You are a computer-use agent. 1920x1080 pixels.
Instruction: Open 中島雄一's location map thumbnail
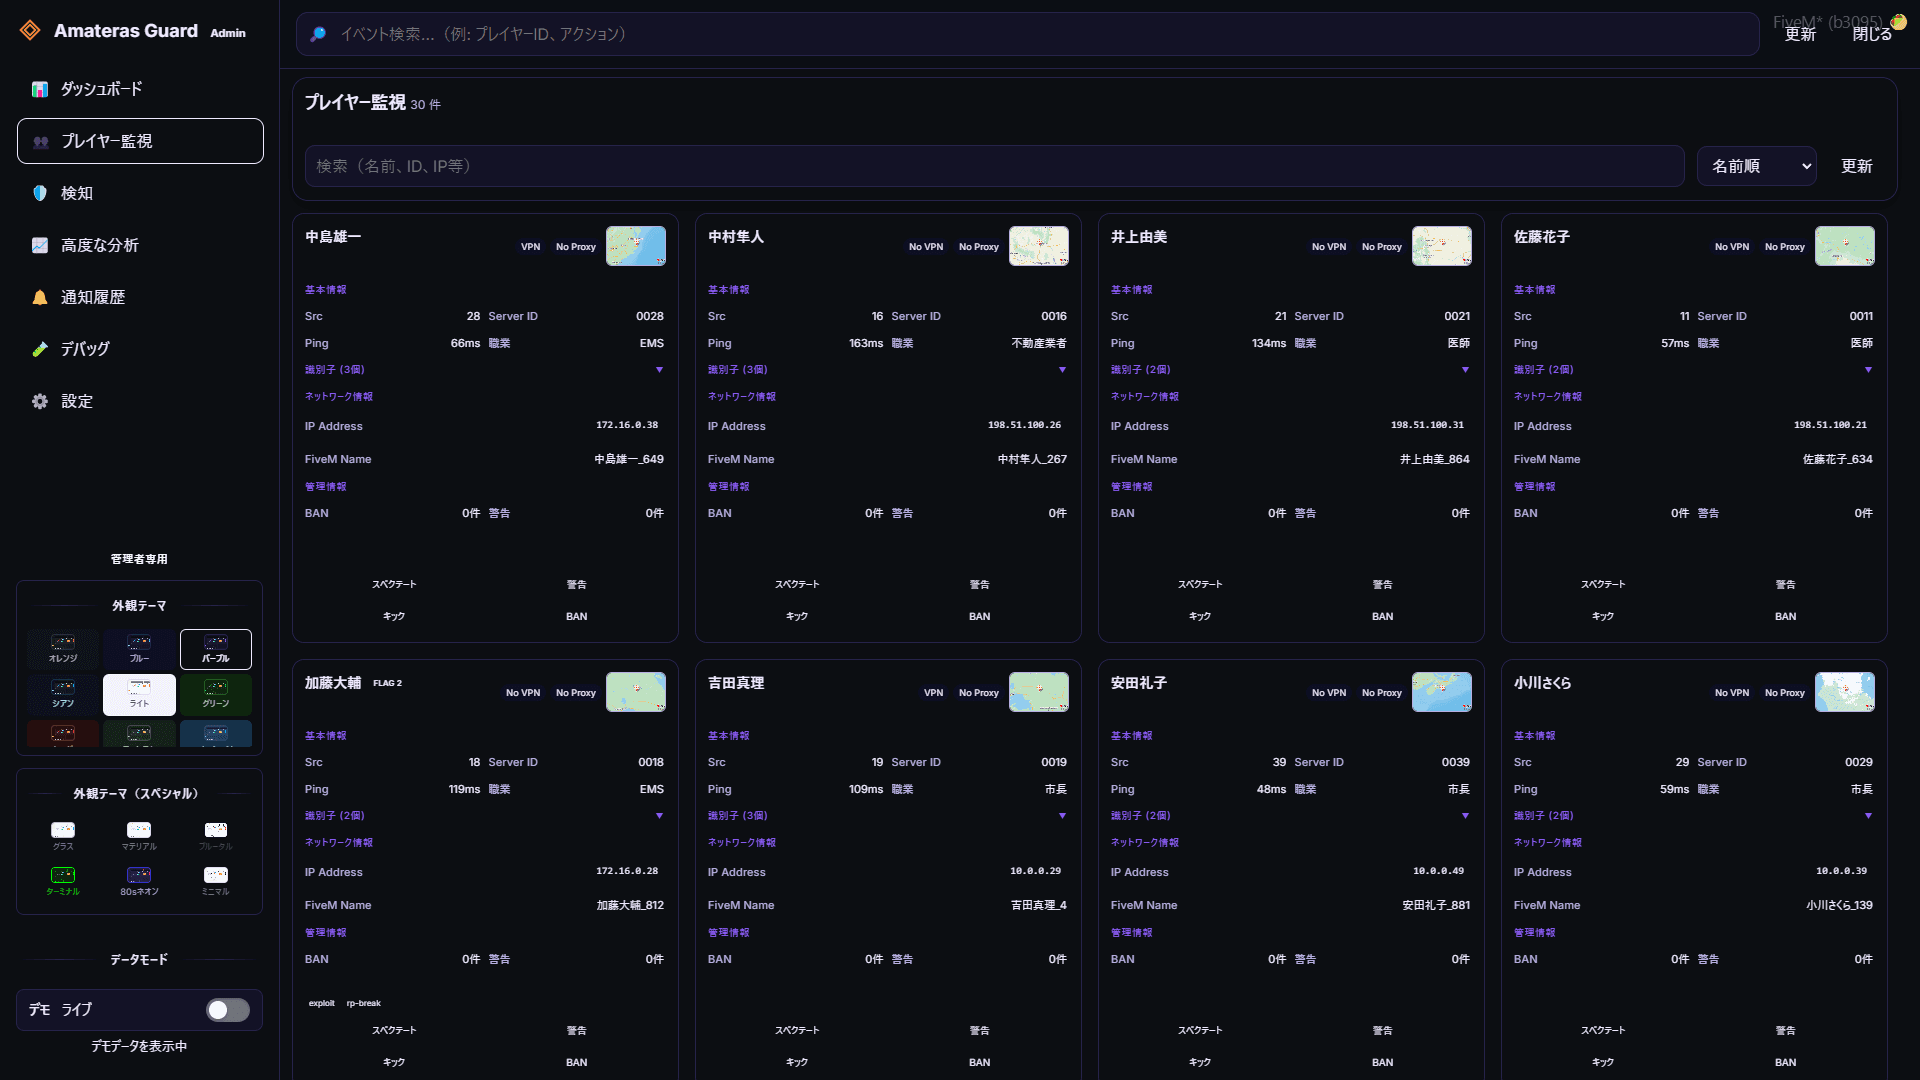point(636,246)
